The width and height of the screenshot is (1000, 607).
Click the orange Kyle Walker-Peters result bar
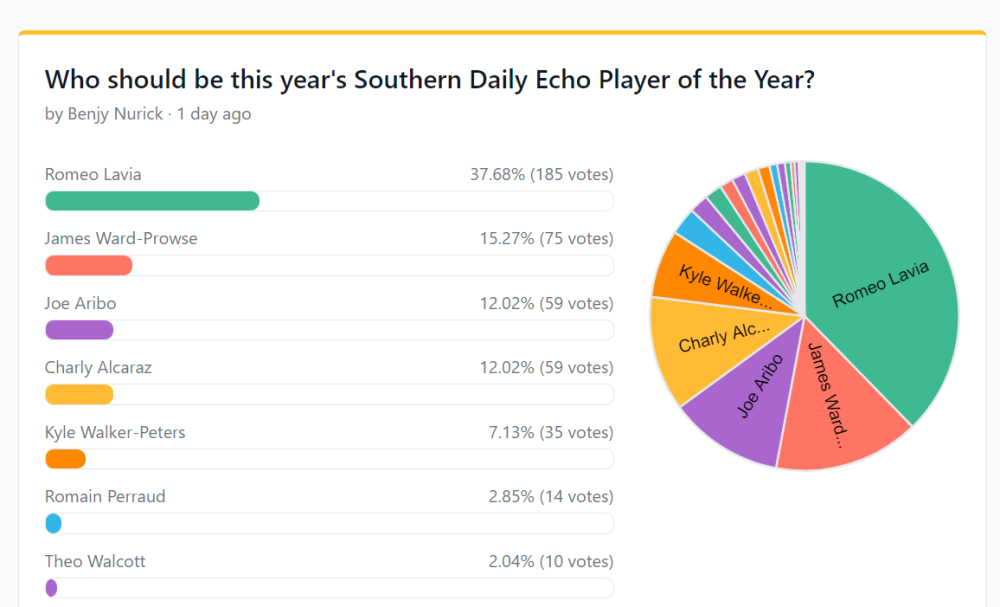click(66, 459)
